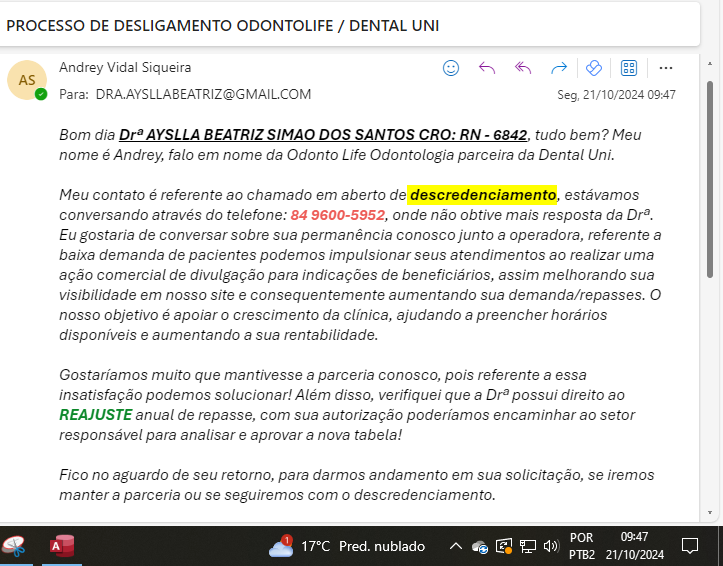Add an emoji reaction to the email
This screenshot has width=723, height=566.
click(x=450, y=68)
